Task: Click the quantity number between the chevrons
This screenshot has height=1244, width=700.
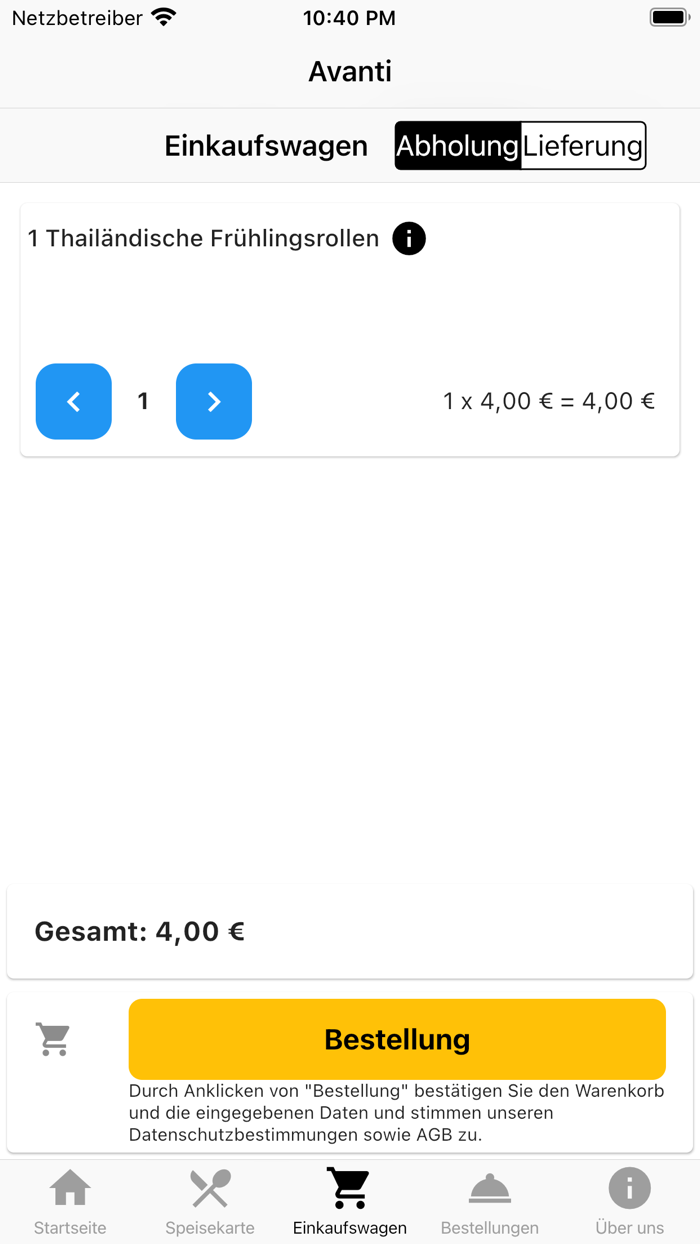Action: pos(143,401)
